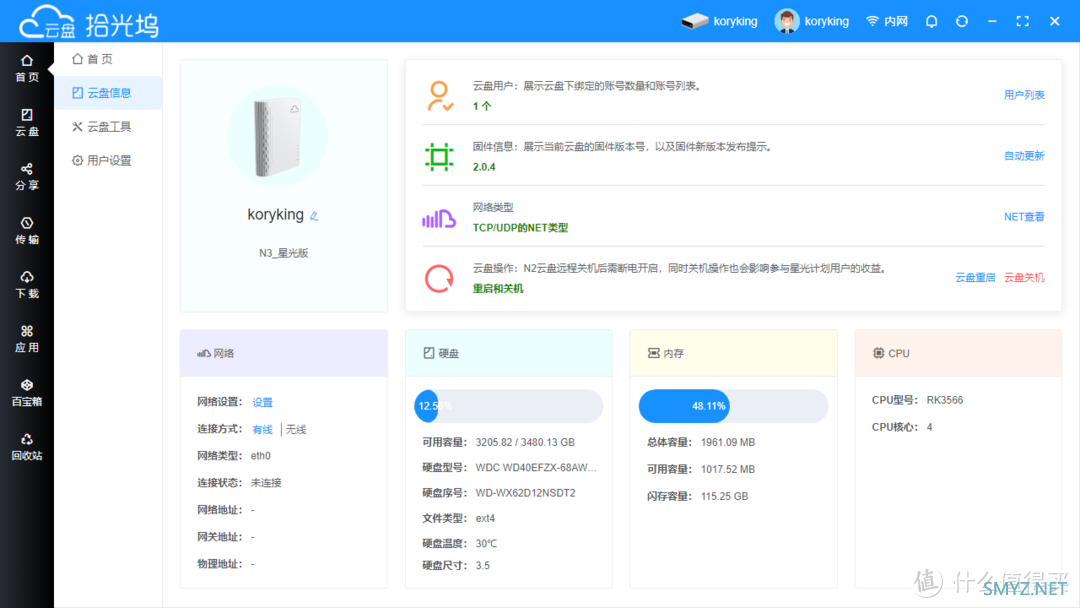Click the 未连接 connection status value
Viewport: 1080px width, 608px height.
point(266,483)
